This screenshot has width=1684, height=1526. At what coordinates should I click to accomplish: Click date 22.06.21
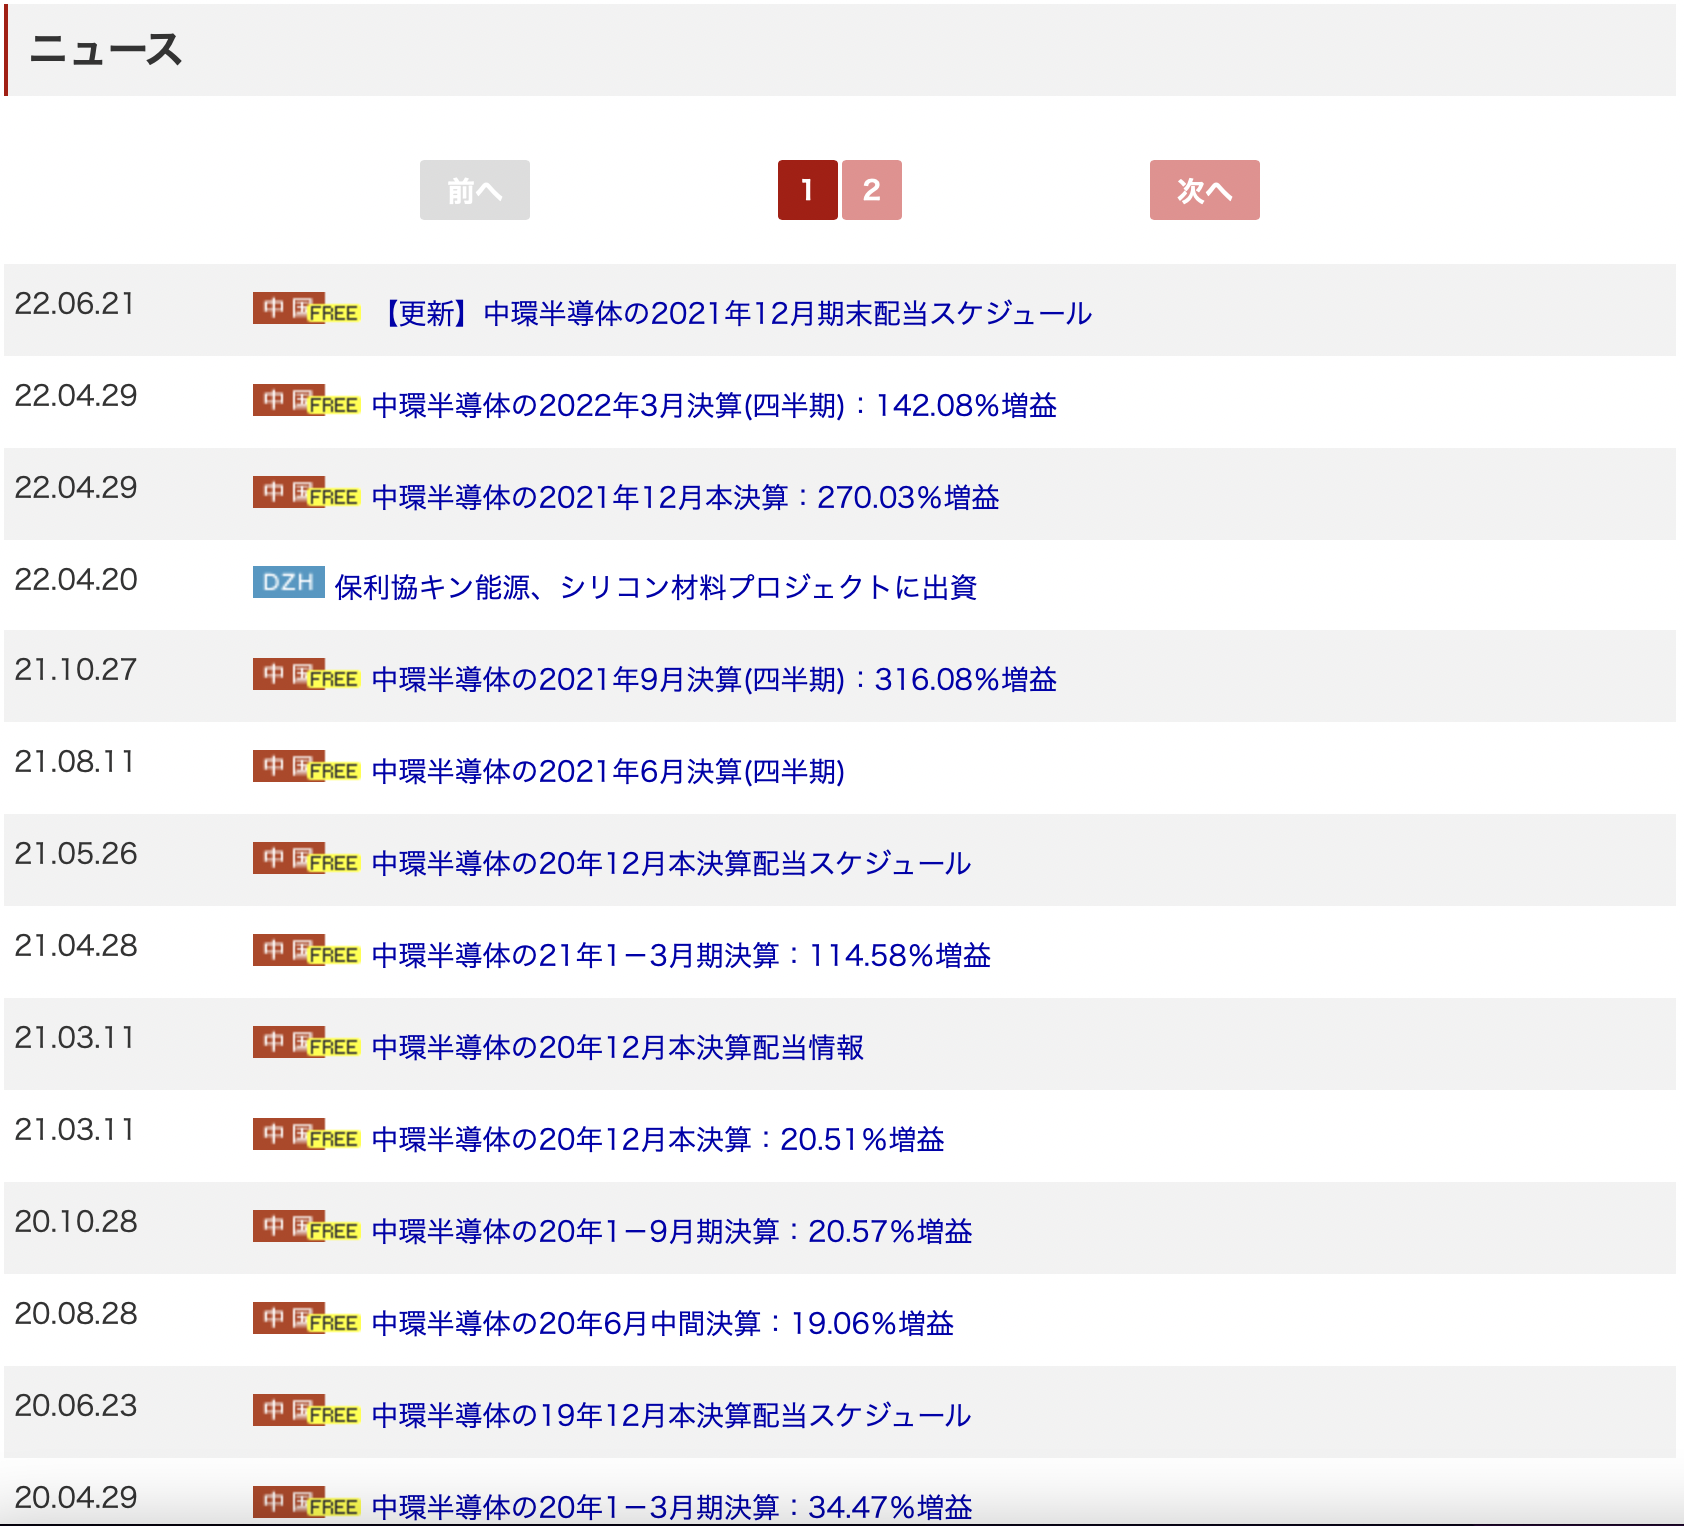75,304
